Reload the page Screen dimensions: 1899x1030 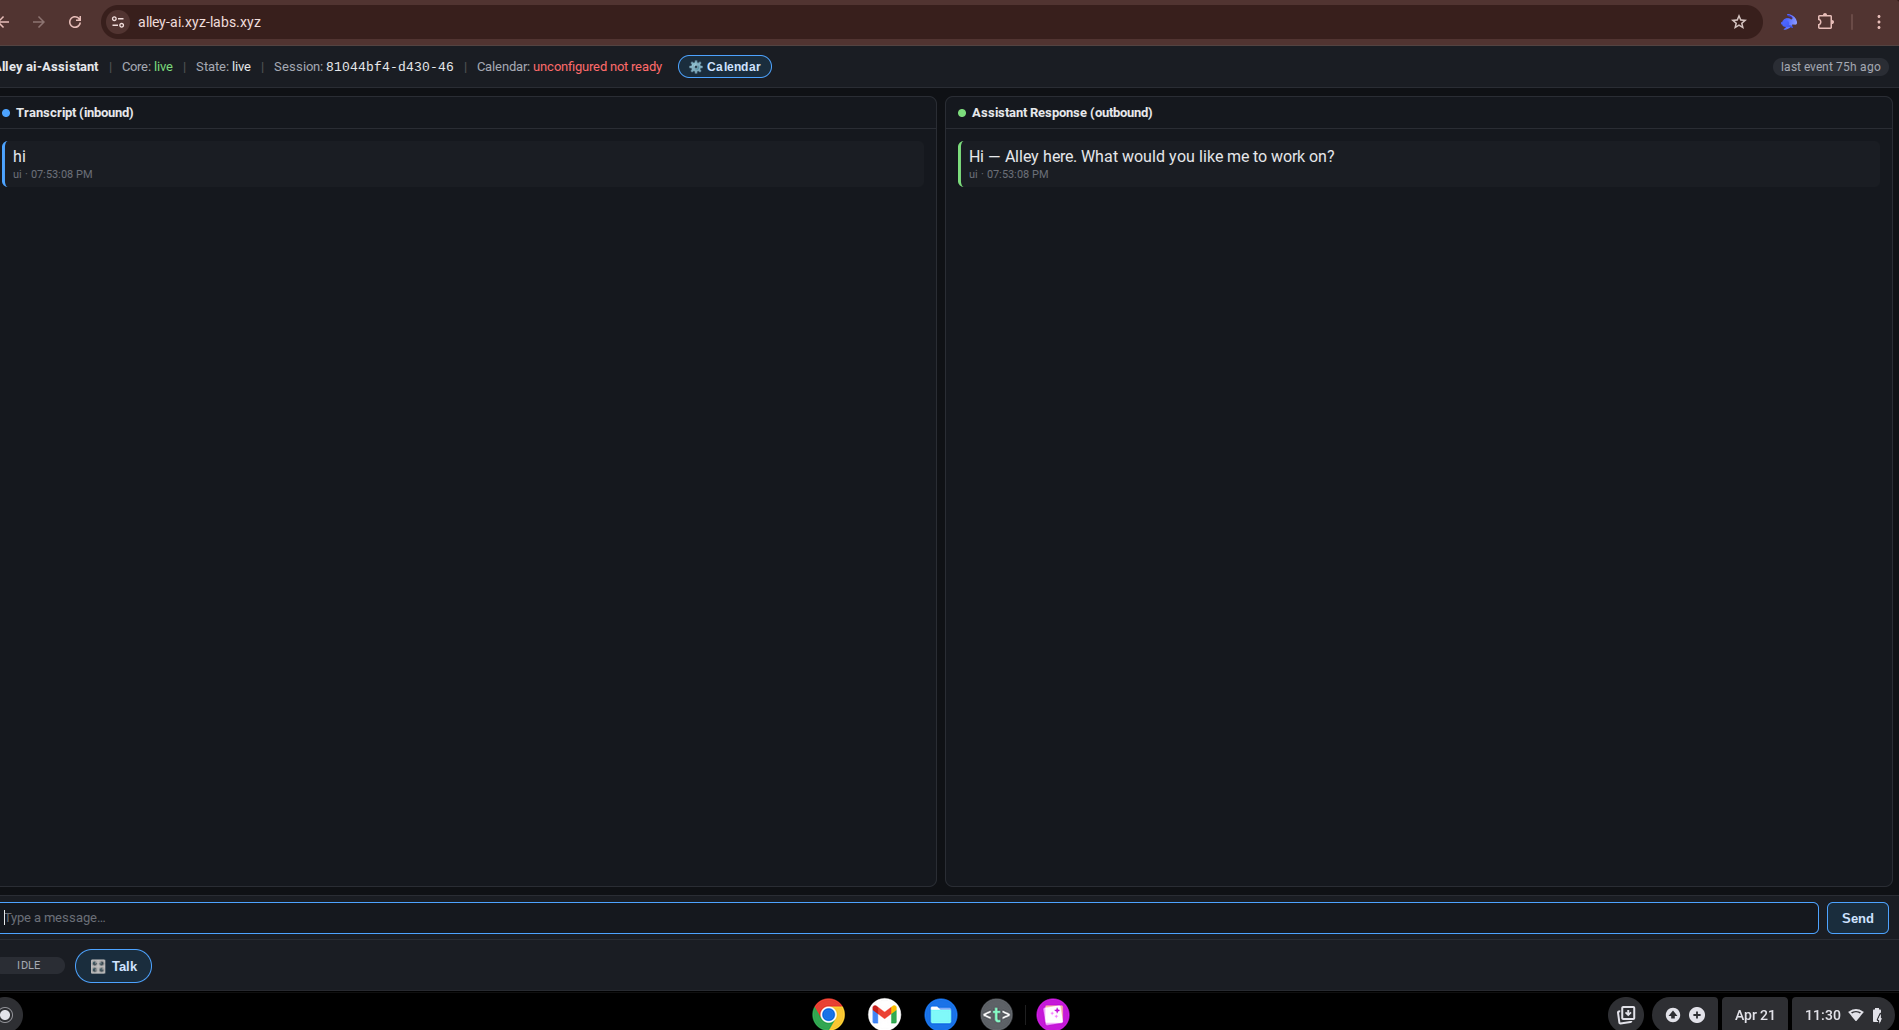[x=75, y=22]
